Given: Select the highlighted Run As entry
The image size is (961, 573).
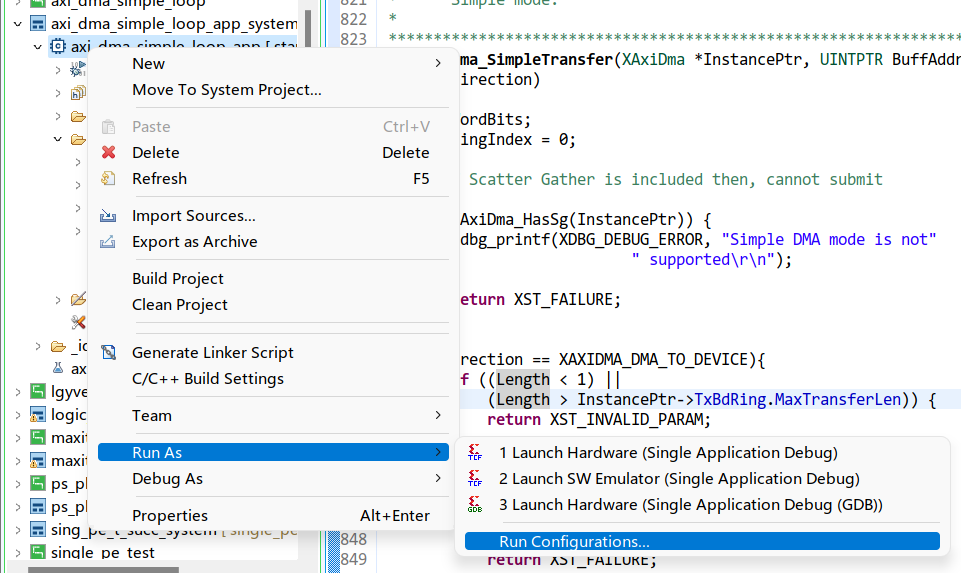Looking at the screenshot, I should click(x=273, y=452).
